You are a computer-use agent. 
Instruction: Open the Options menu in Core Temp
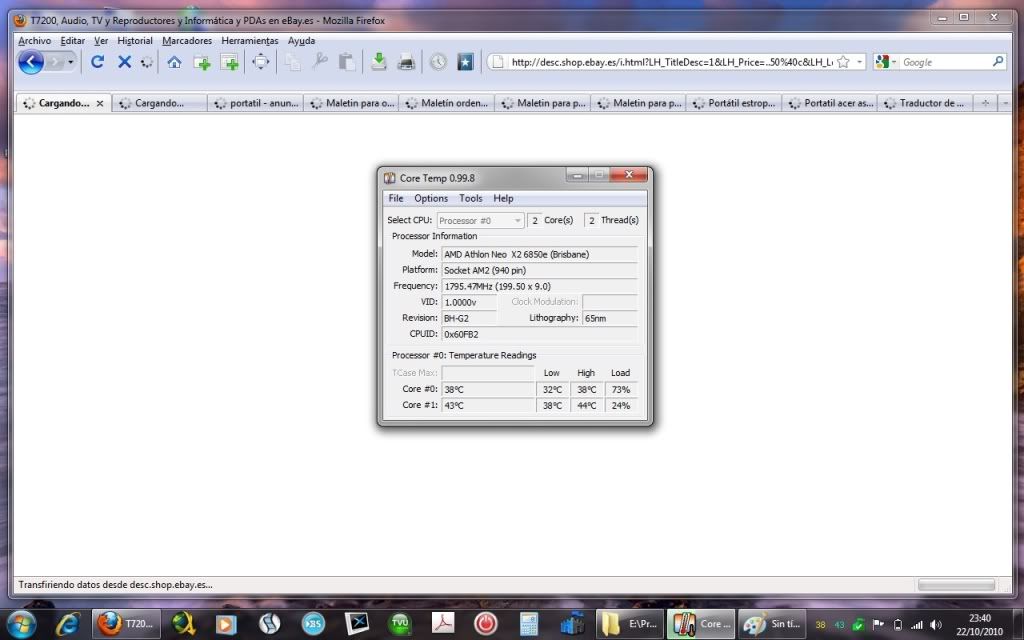point(431,199)
